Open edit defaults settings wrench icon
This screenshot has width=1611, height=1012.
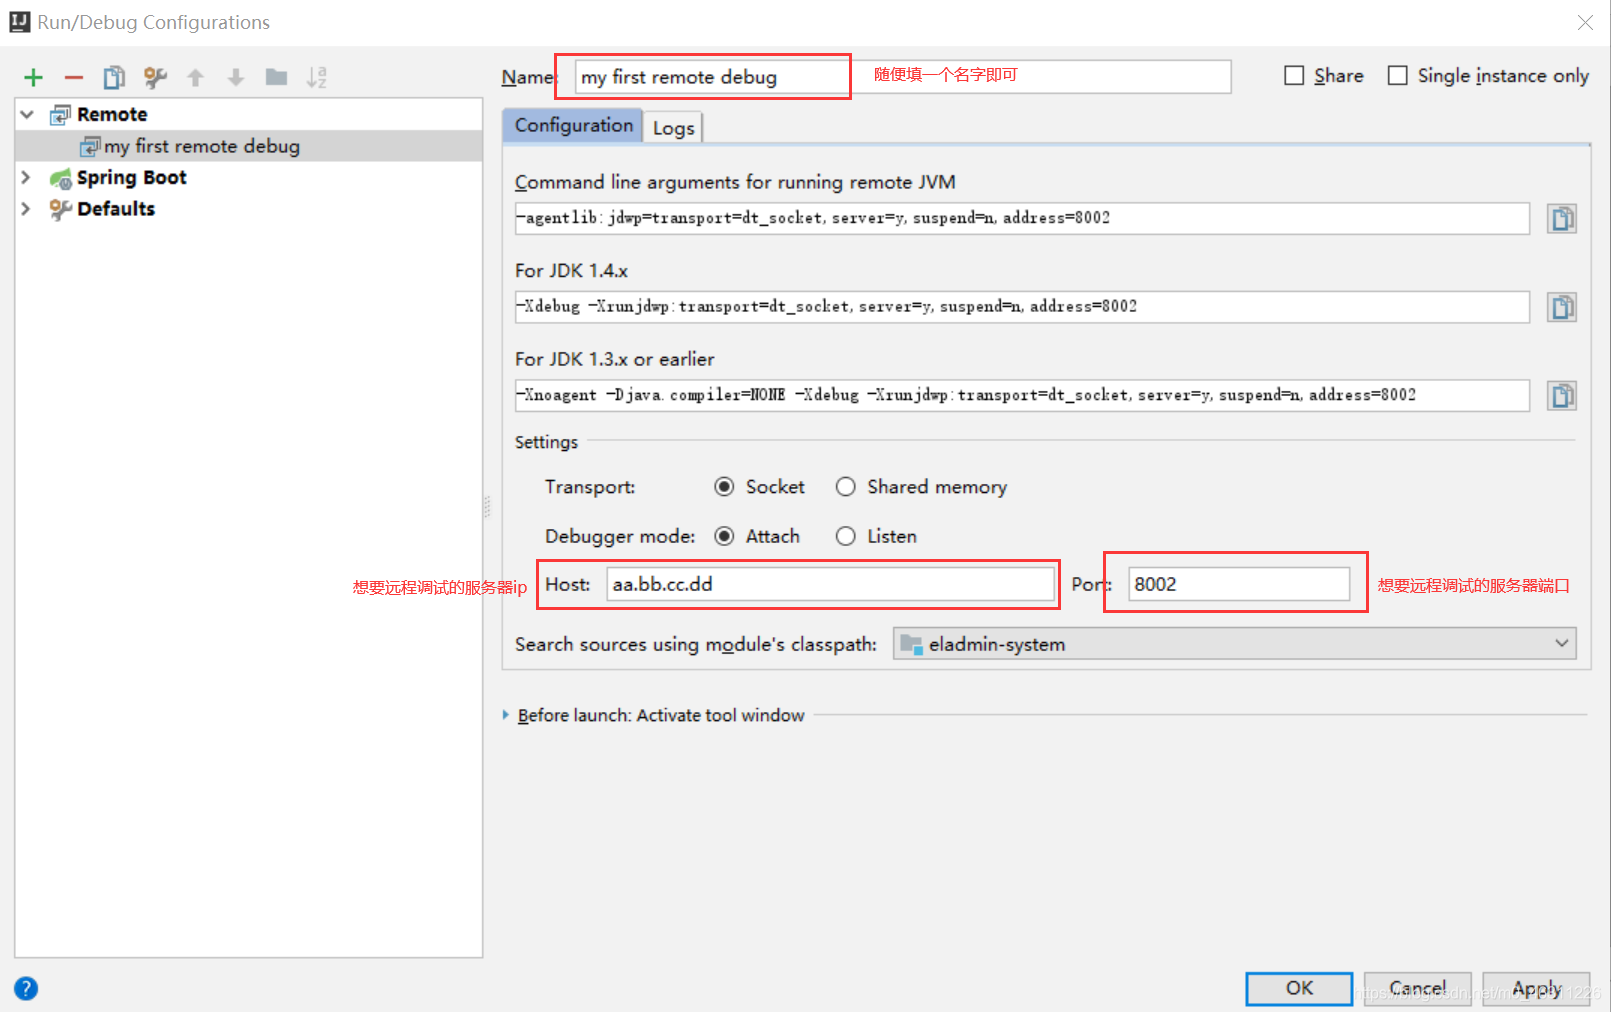[x=155, y=77]
